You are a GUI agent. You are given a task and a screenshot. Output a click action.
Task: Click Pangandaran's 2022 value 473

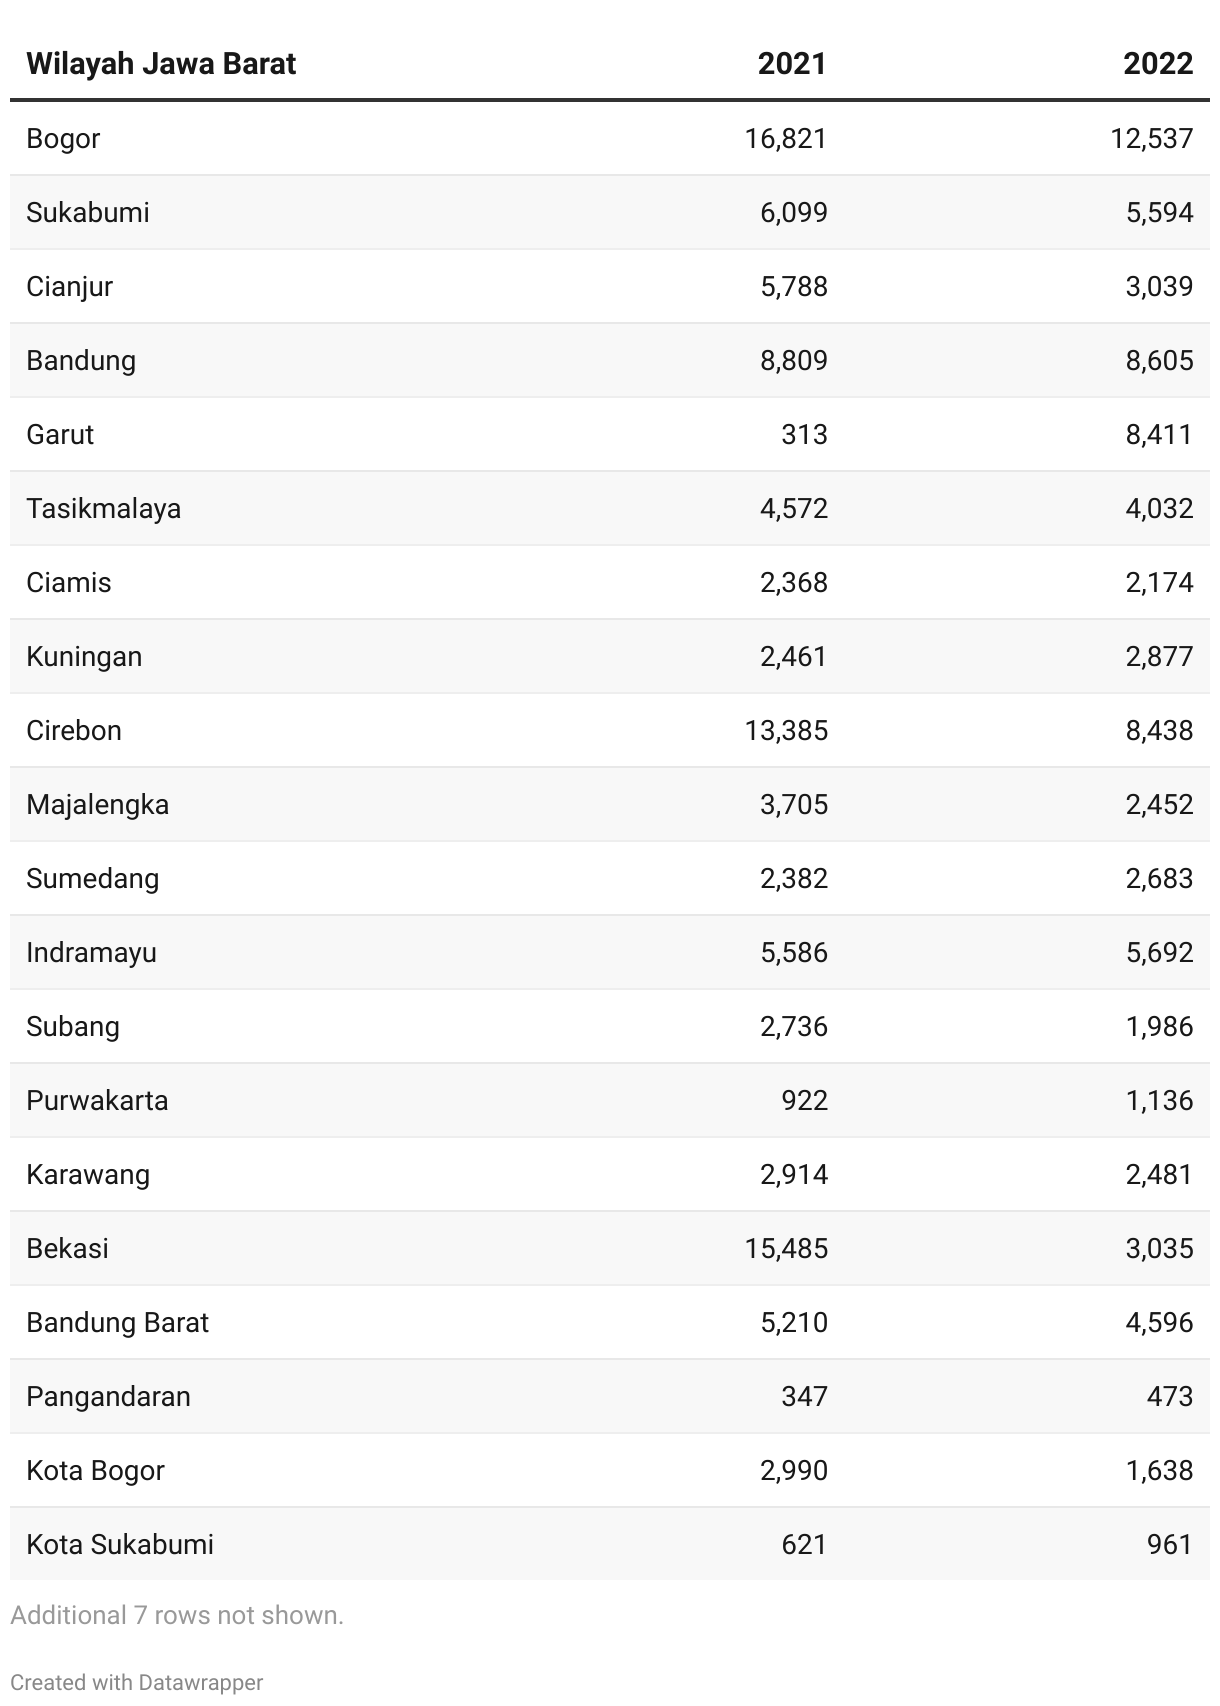(x=1170, y=1396)
